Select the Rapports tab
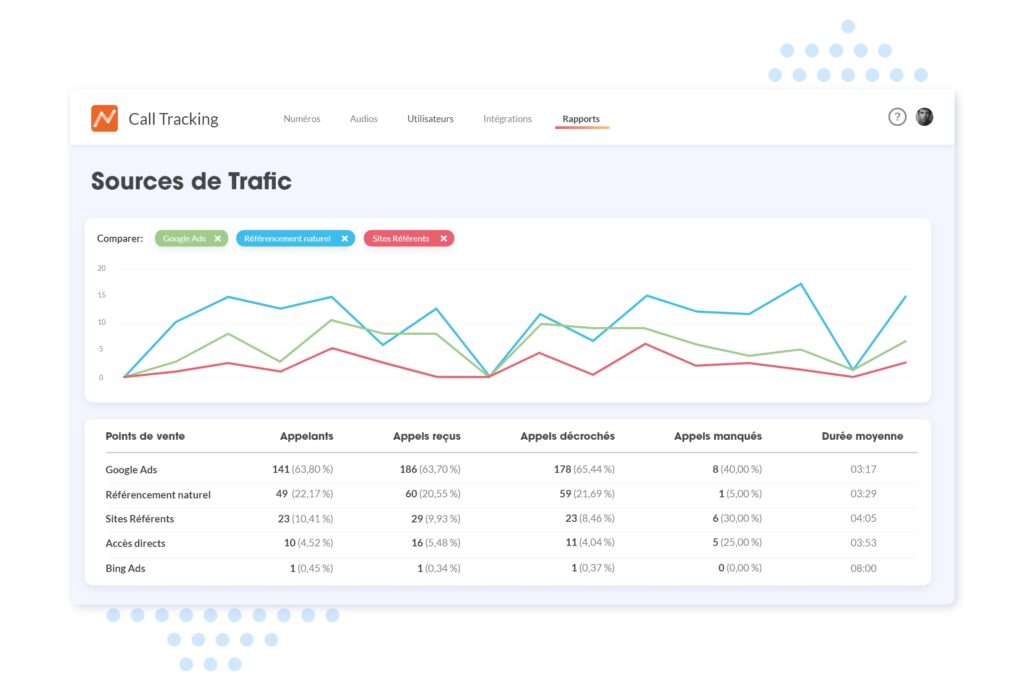1024x693 pixels. (581, 119)
